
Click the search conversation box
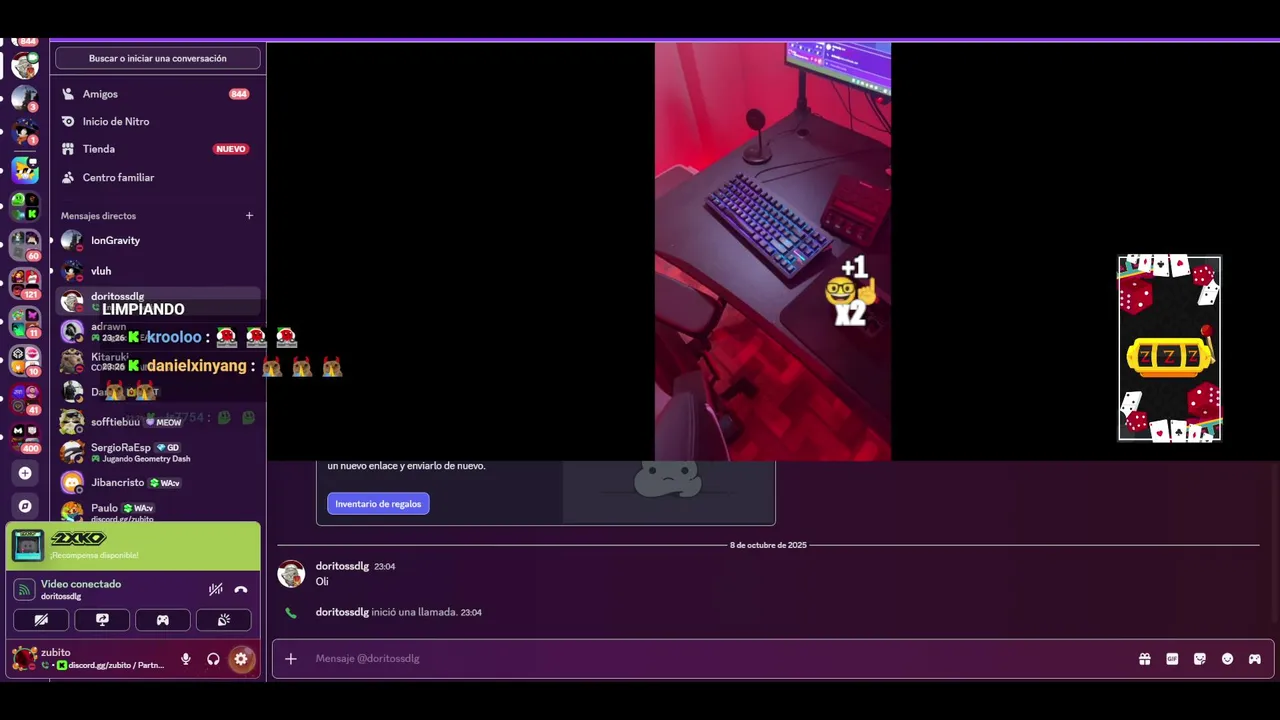pyautogui.click(x=158, y=58)
